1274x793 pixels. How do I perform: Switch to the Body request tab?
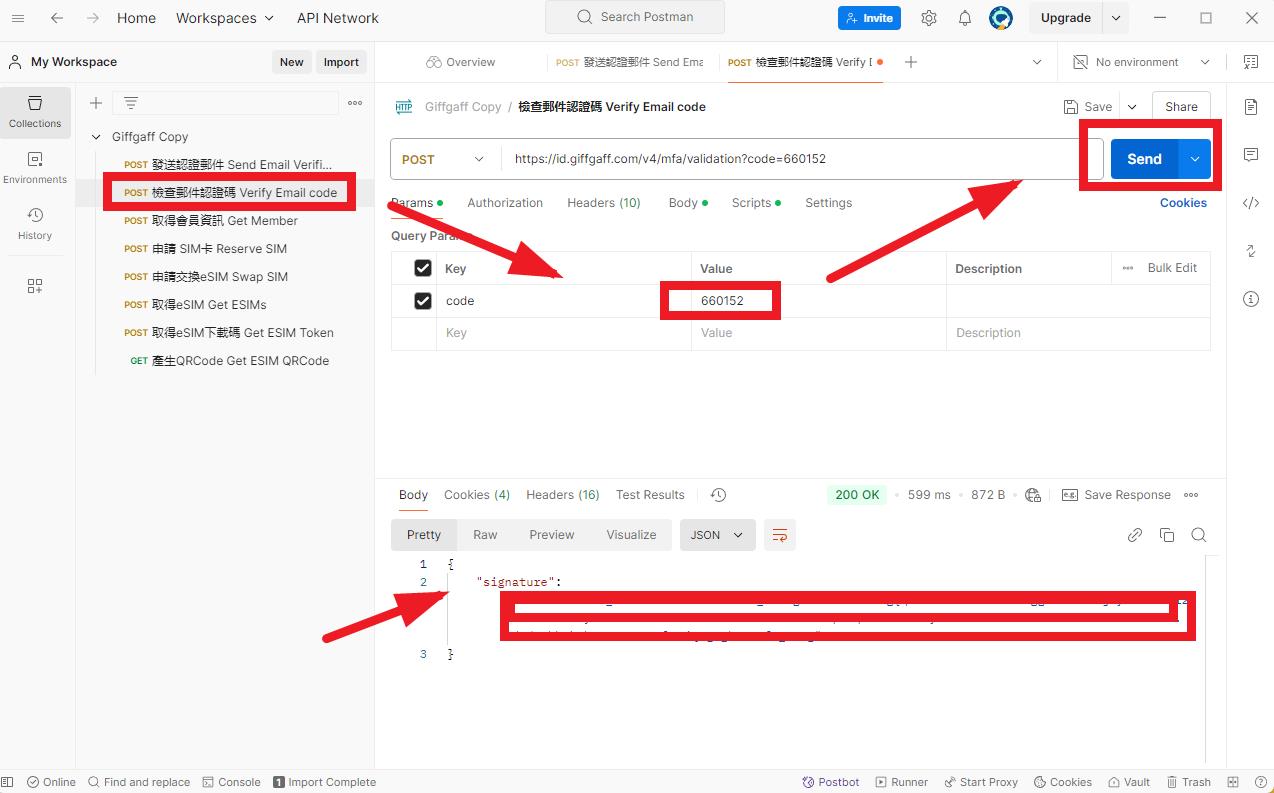tap(688, 203)
